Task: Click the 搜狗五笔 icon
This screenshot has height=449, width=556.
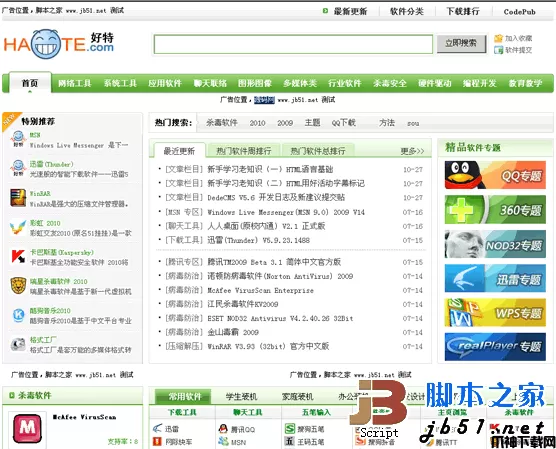Action: tap(290, 428)
